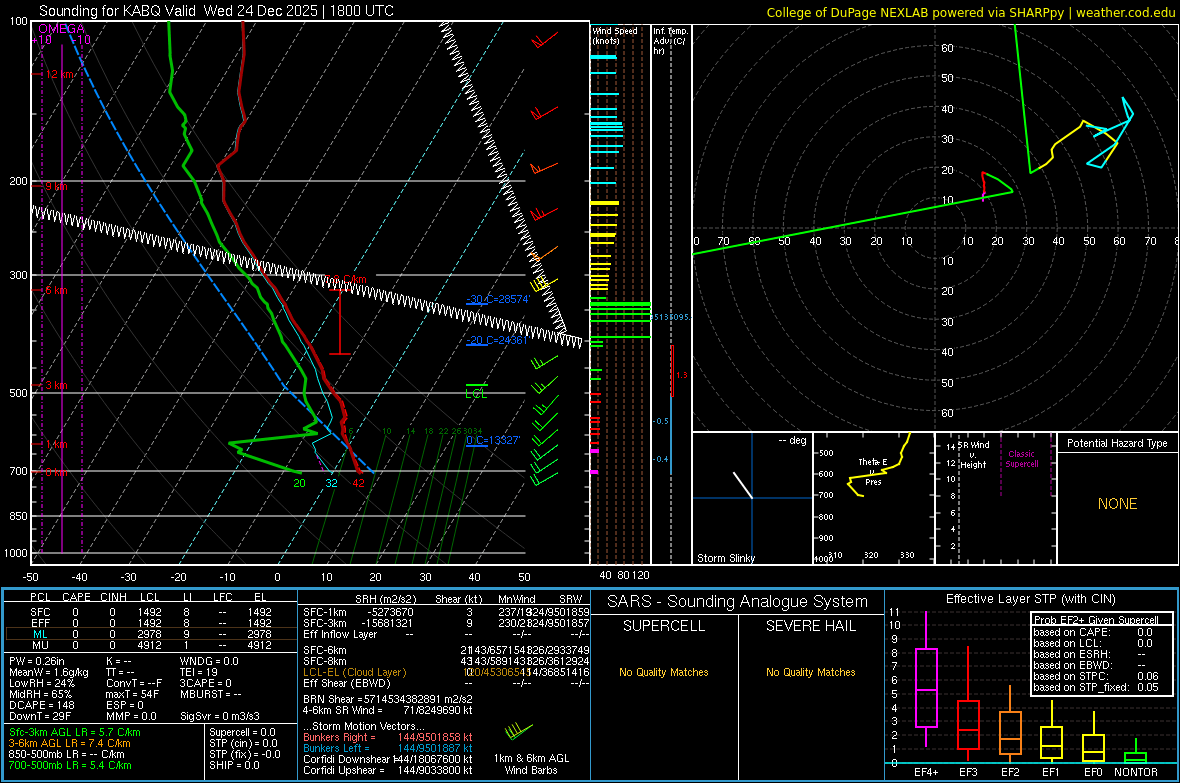Viewport: 1180px width, 783px height.
Task: Click the DCAPE = 148 value
Action: 41,705
